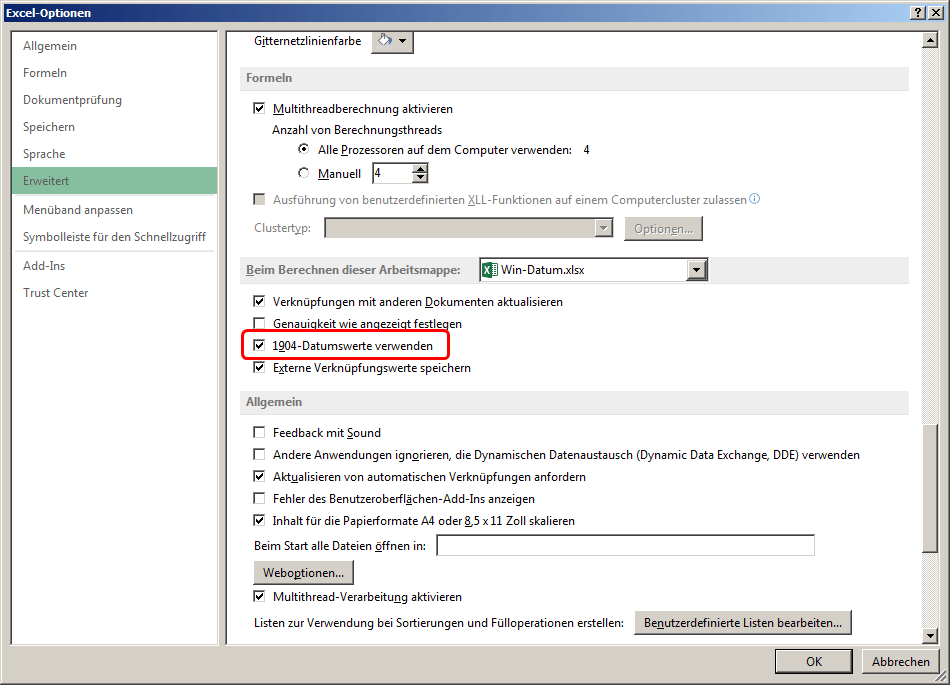Enable Fehler des Benutzeroberflächen-Add-Ins anzeigen

pyautogui.click(x=259, y=498)
